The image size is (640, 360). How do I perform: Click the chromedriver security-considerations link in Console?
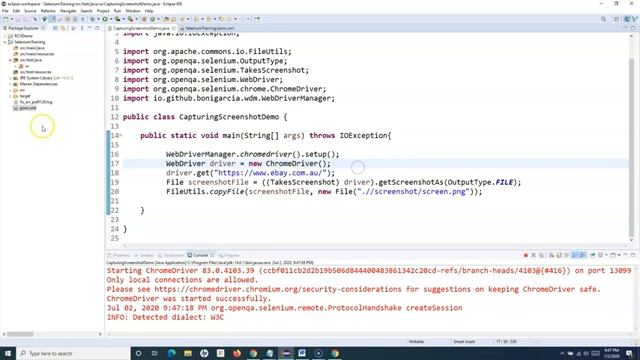click(278, 289)
